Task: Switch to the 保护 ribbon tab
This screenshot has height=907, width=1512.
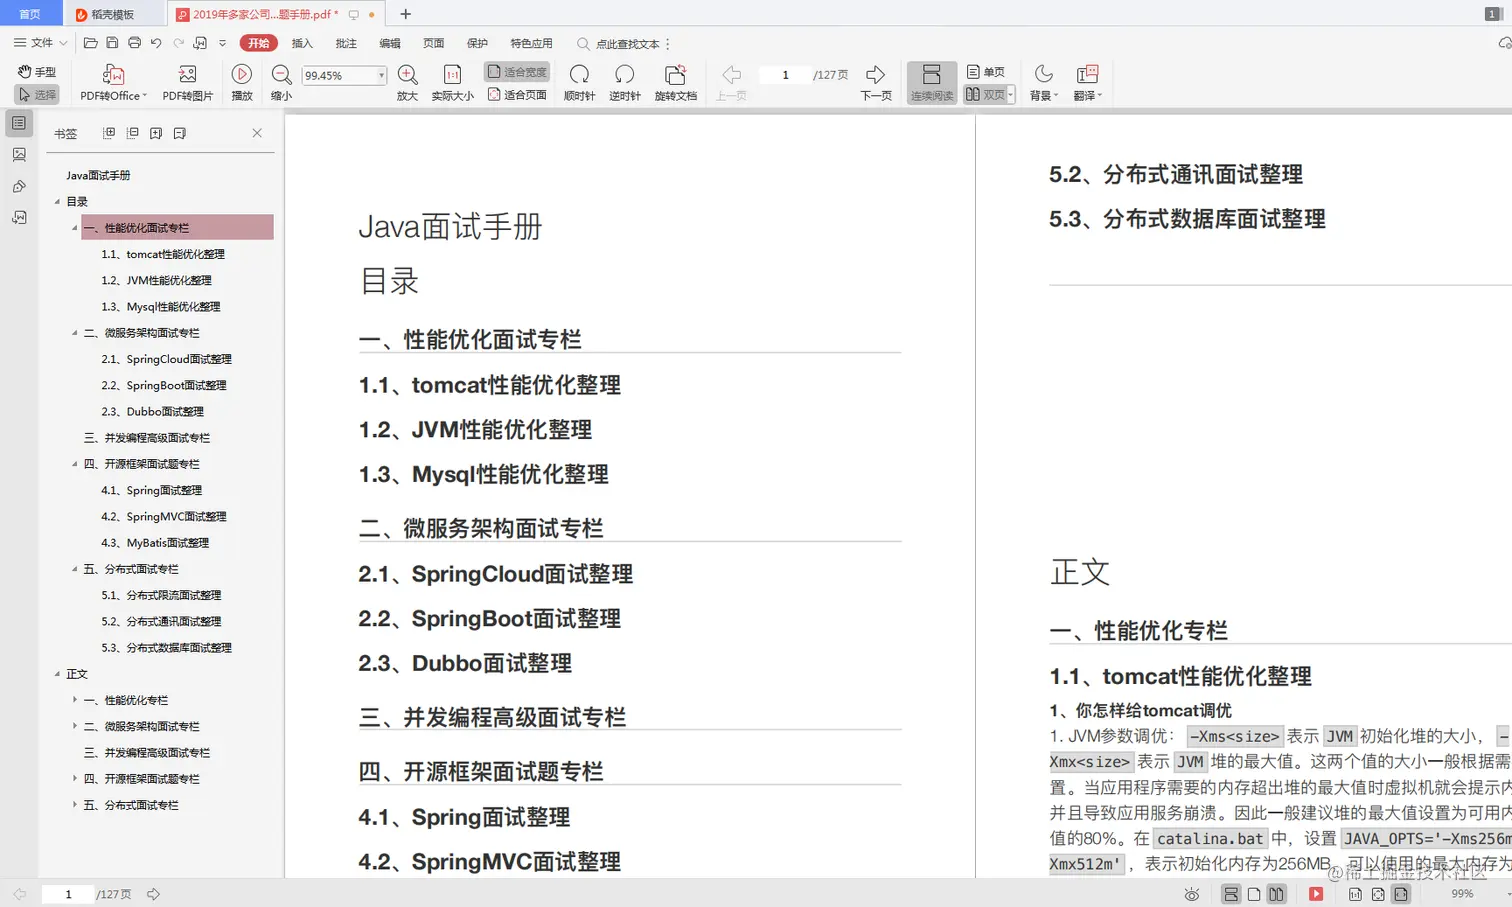Action: 477,43
